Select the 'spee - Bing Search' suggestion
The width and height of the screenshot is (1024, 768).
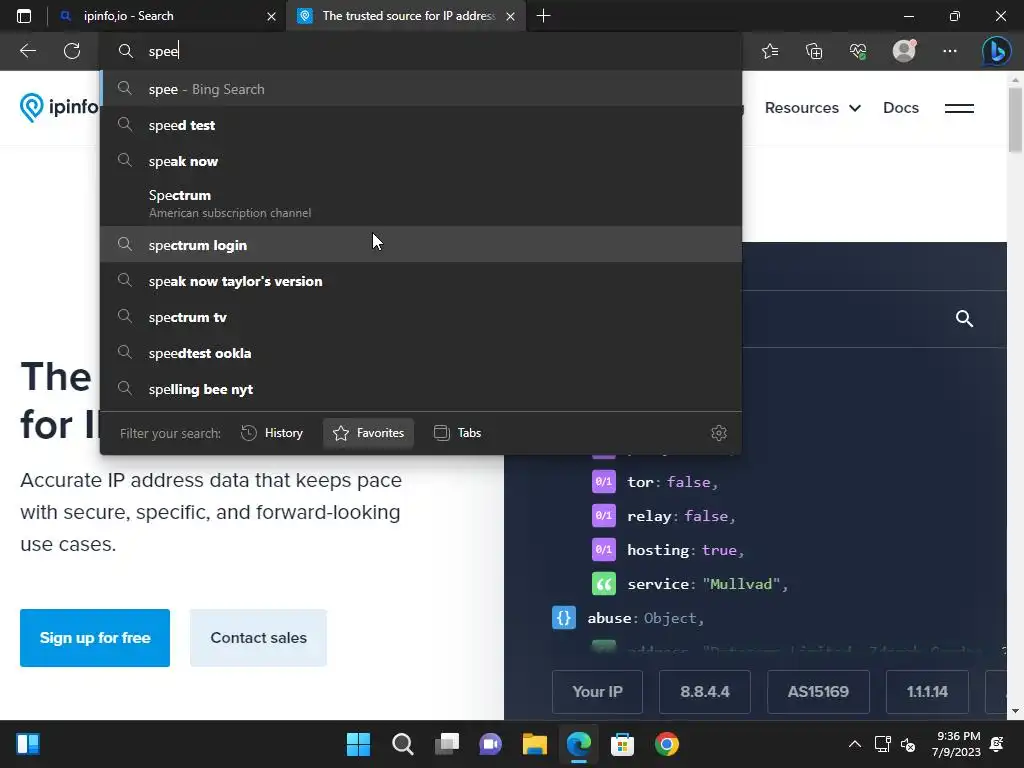pyautogui.click(x=421, y=89)
